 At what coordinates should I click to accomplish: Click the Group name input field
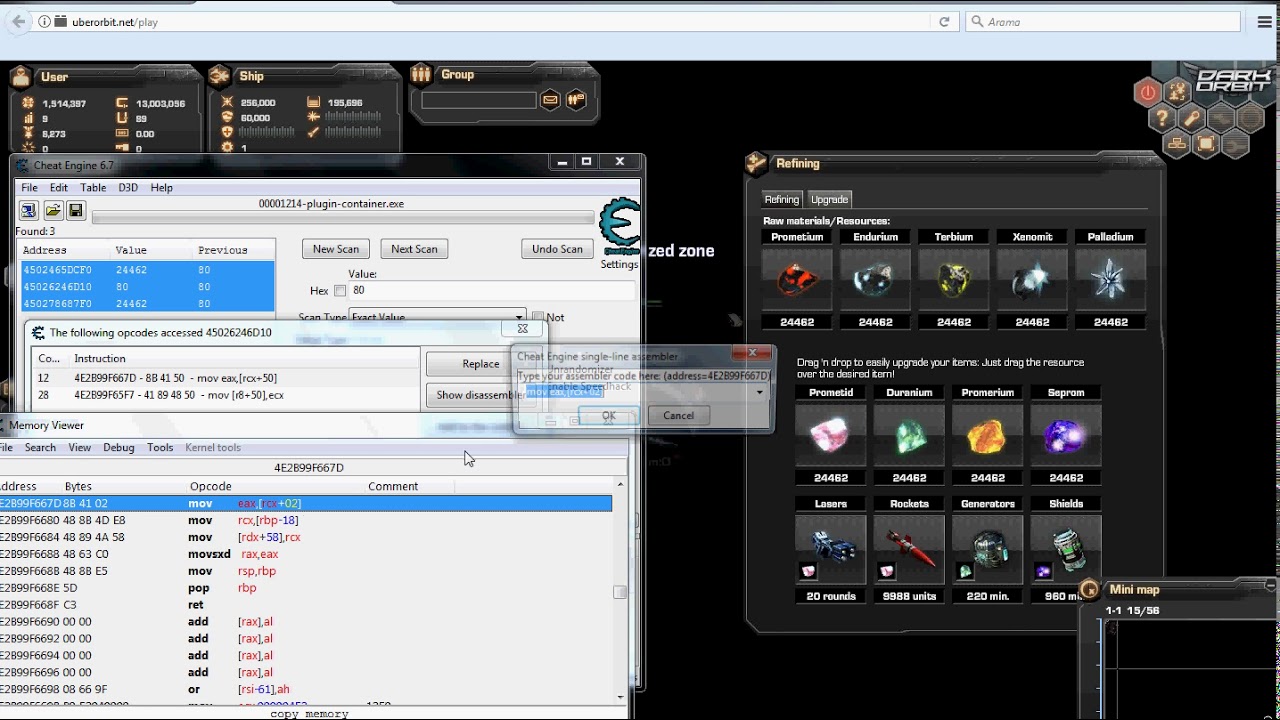(x=479, y=100)
